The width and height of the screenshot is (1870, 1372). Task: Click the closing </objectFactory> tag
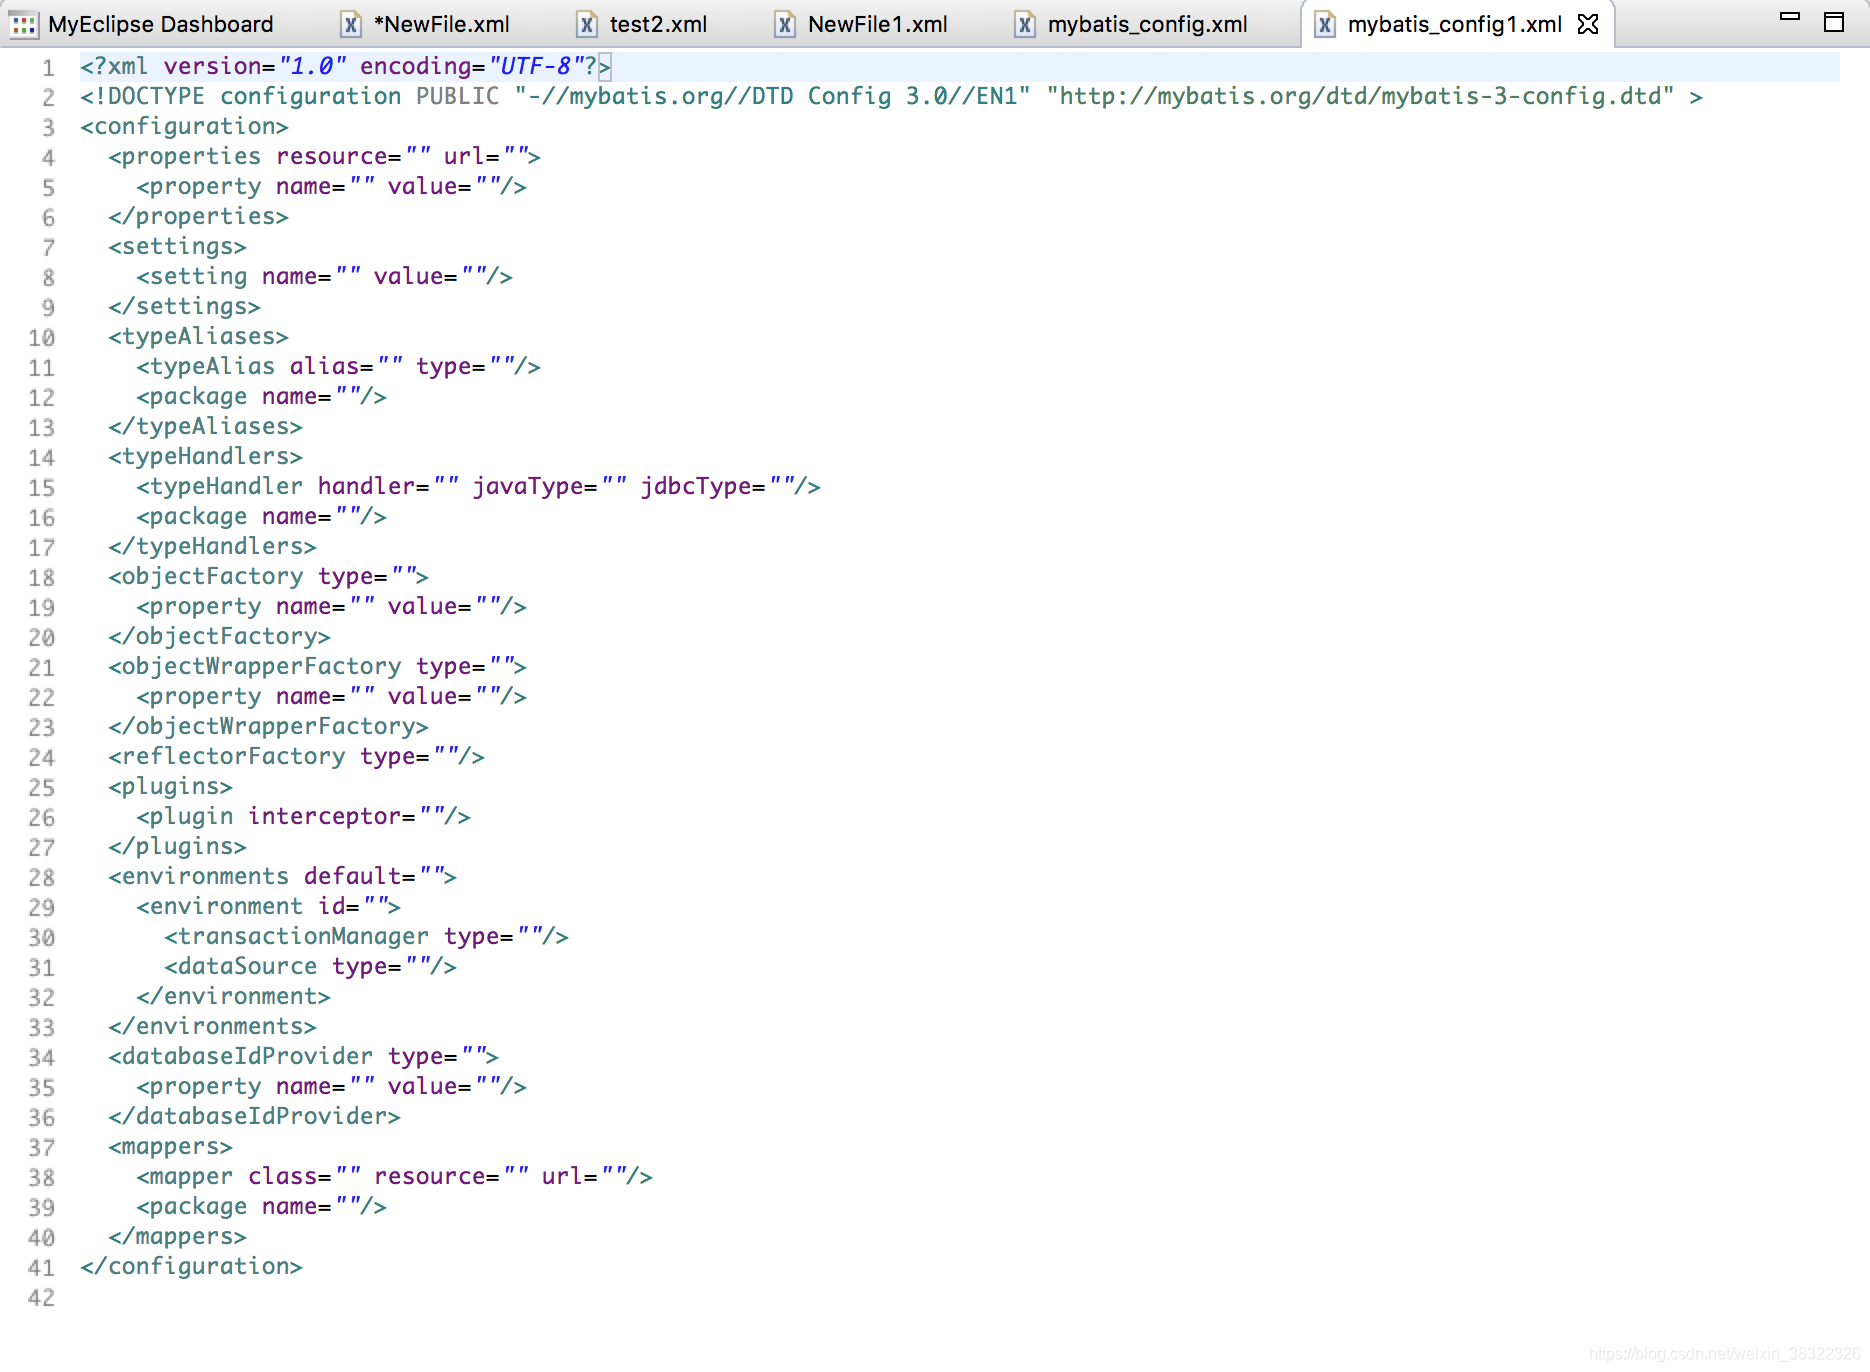219,637
